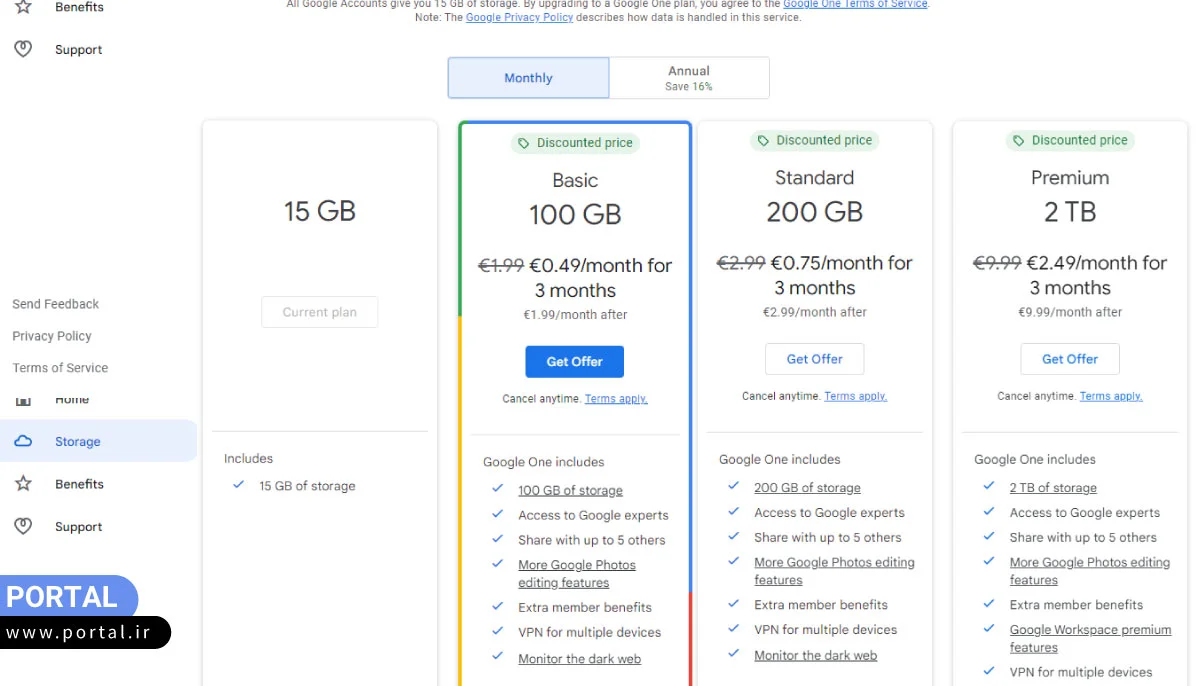Click the checkmark beside 15 GB of storage

point(238,485)
